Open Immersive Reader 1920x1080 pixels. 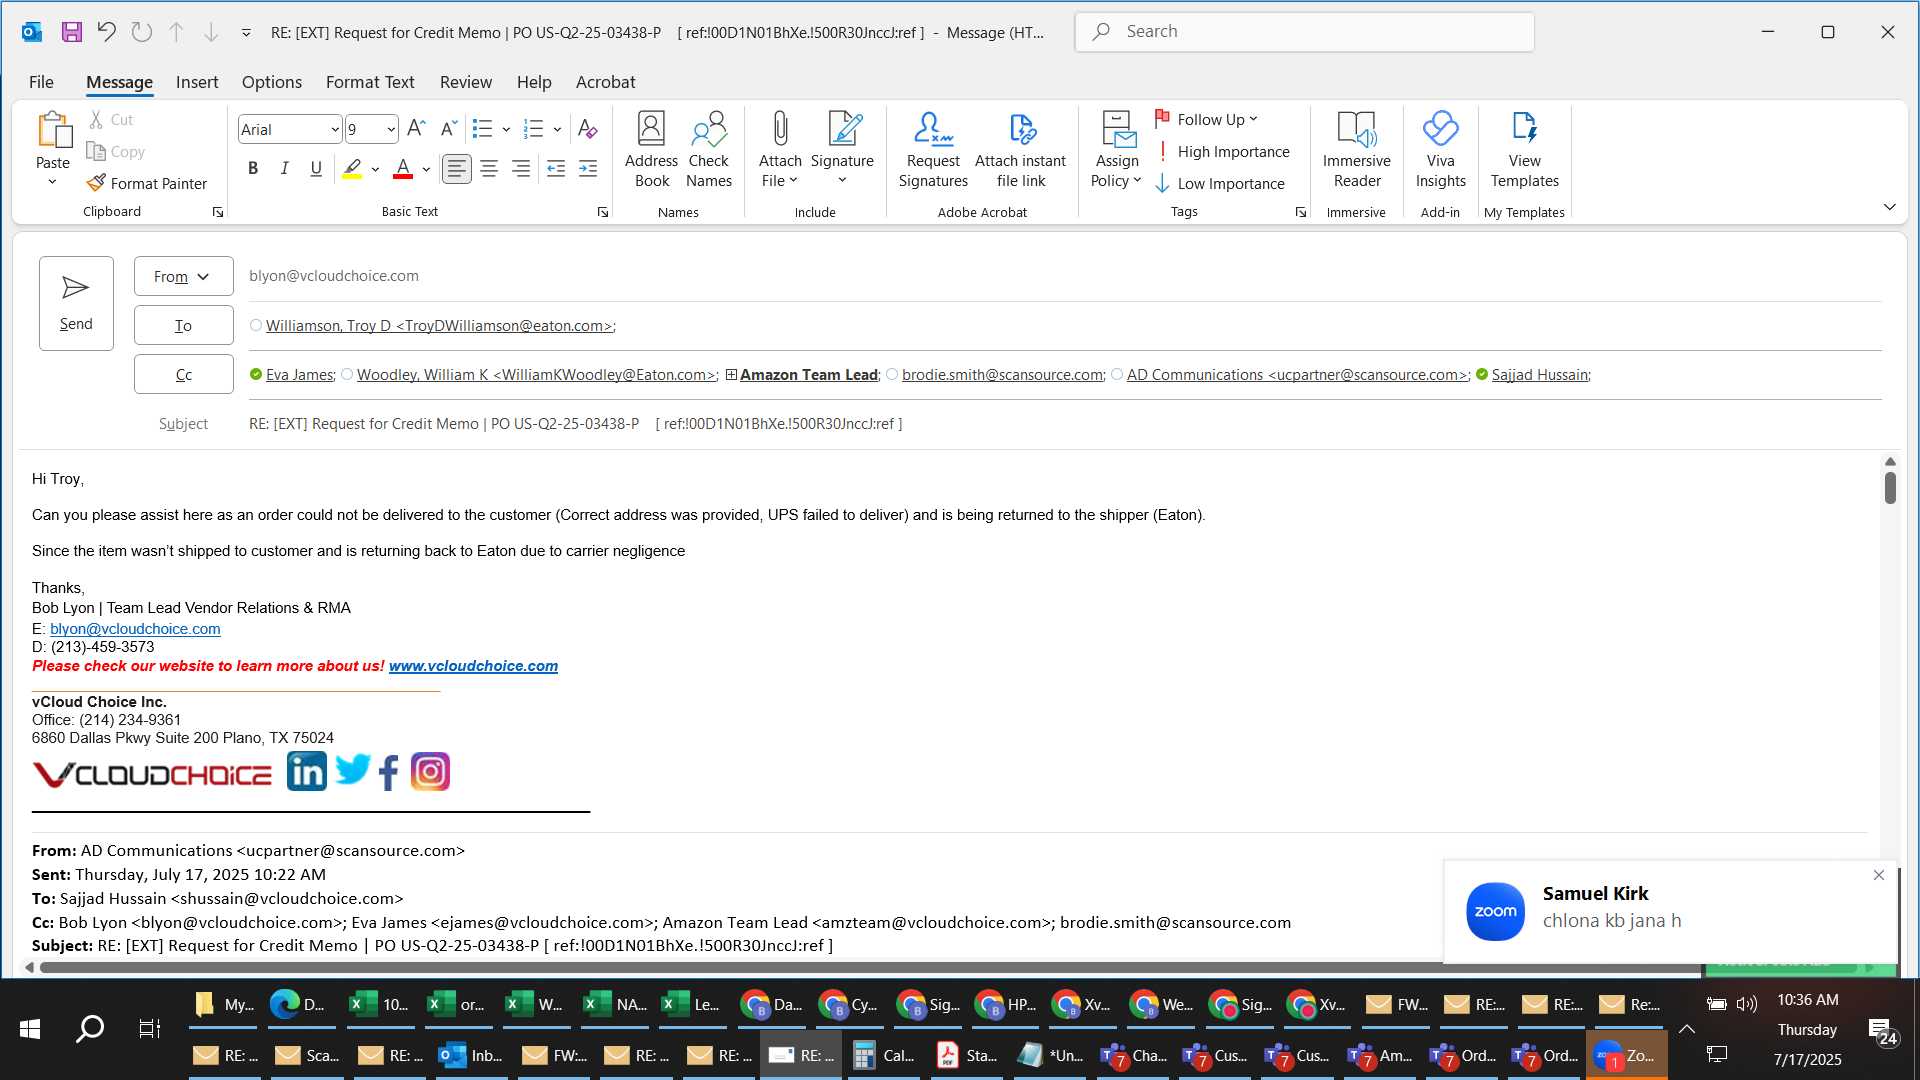point(1357,150)
